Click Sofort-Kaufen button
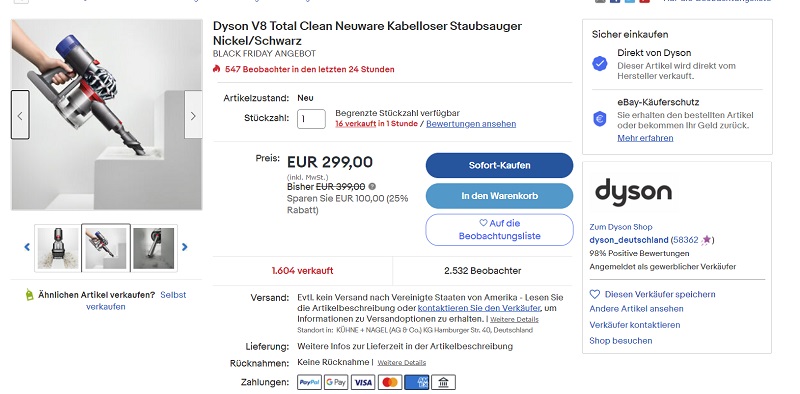The height and width of the screenshot is (394, 800). coord(499,165)
